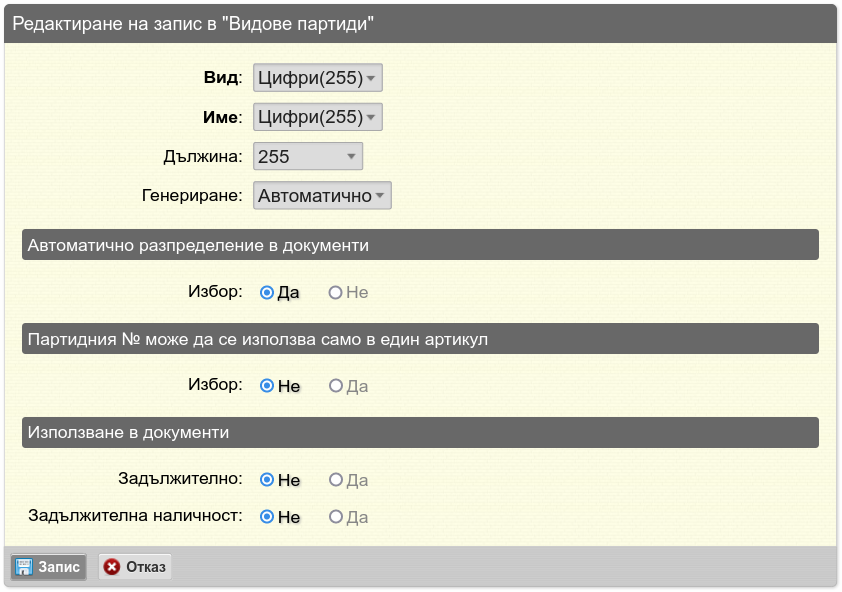Click the Използване в документи section header
842x592 pixels.
(x=420, y=432)
